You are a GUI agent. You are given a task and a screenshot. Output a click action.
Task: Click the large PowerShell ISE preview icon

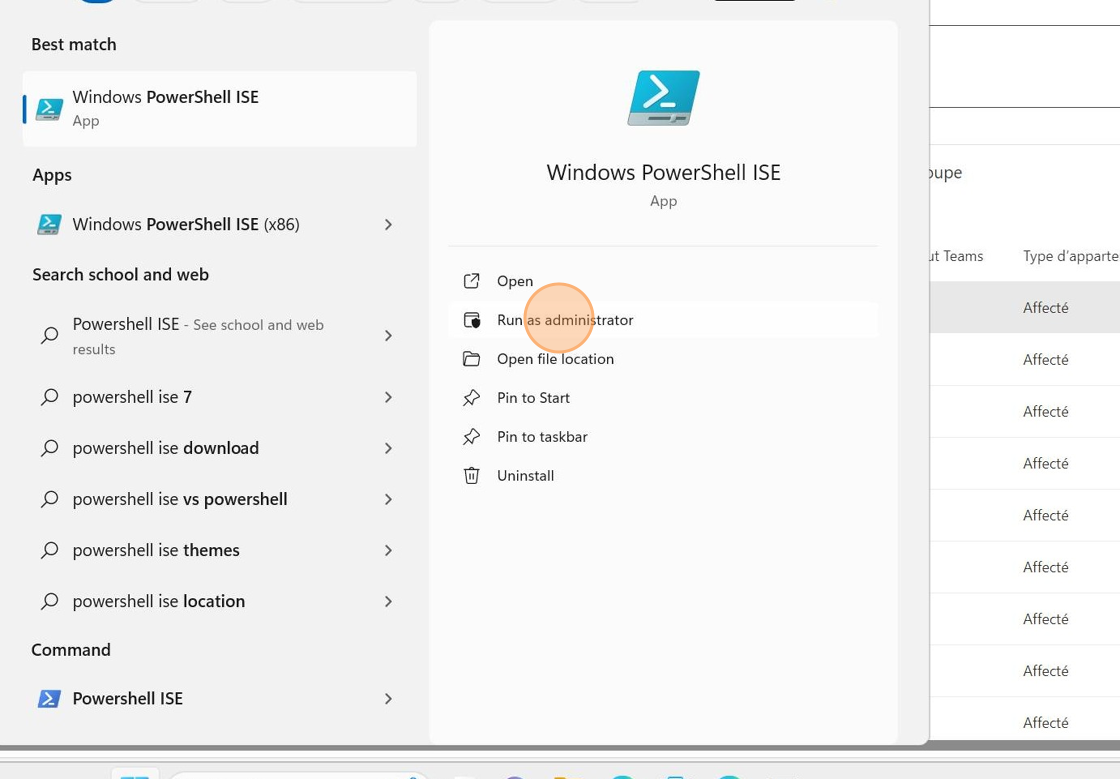(x=664, y=98)
